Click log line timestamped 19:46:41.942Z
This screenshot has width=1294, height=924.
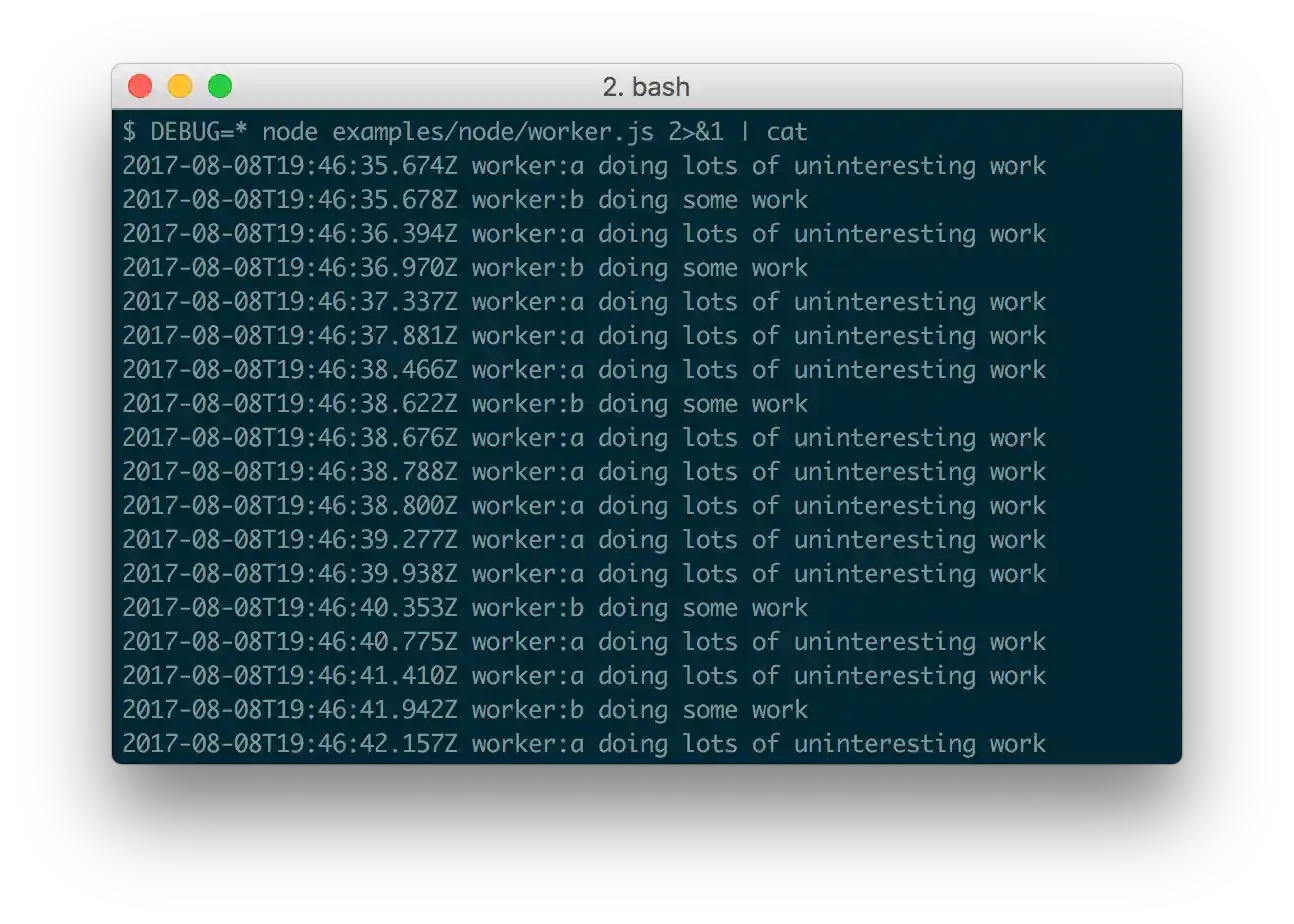click(x=465, y=710)
